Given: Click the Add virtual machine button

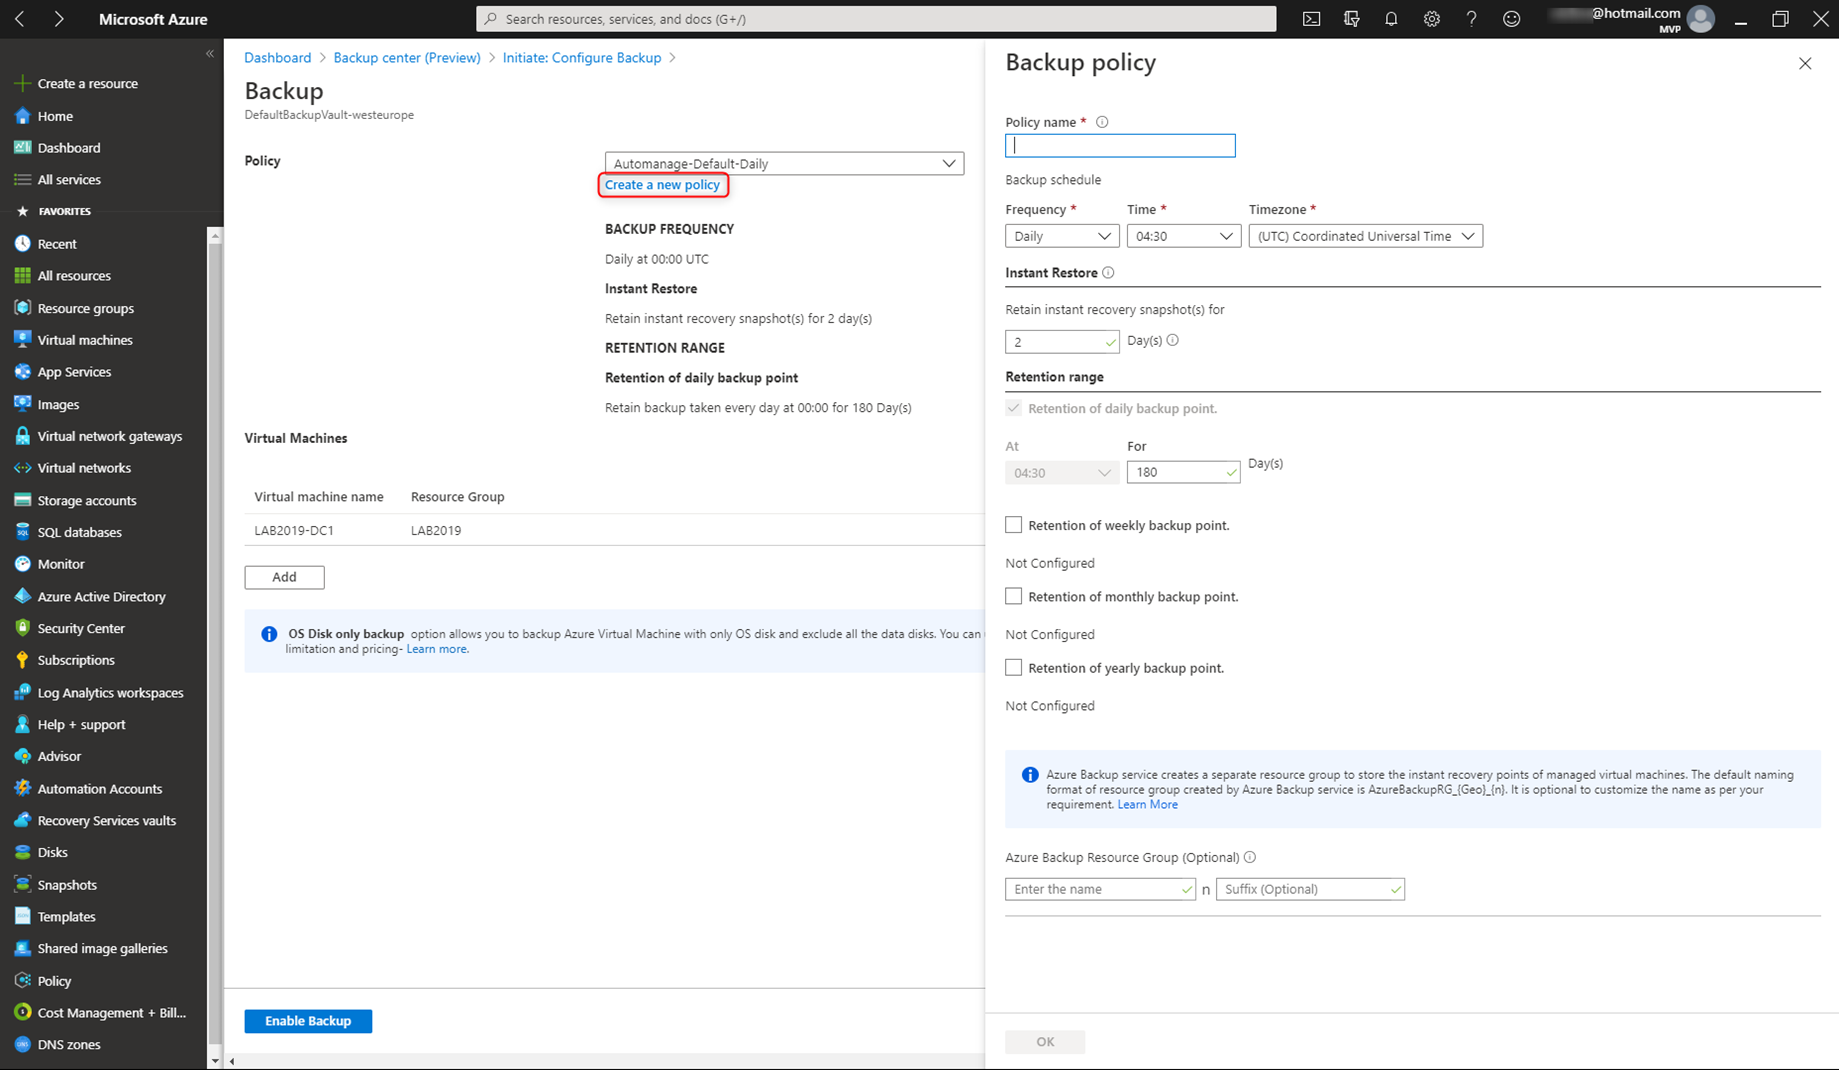Looking at the screenshot, I should (x=284, y=577).
